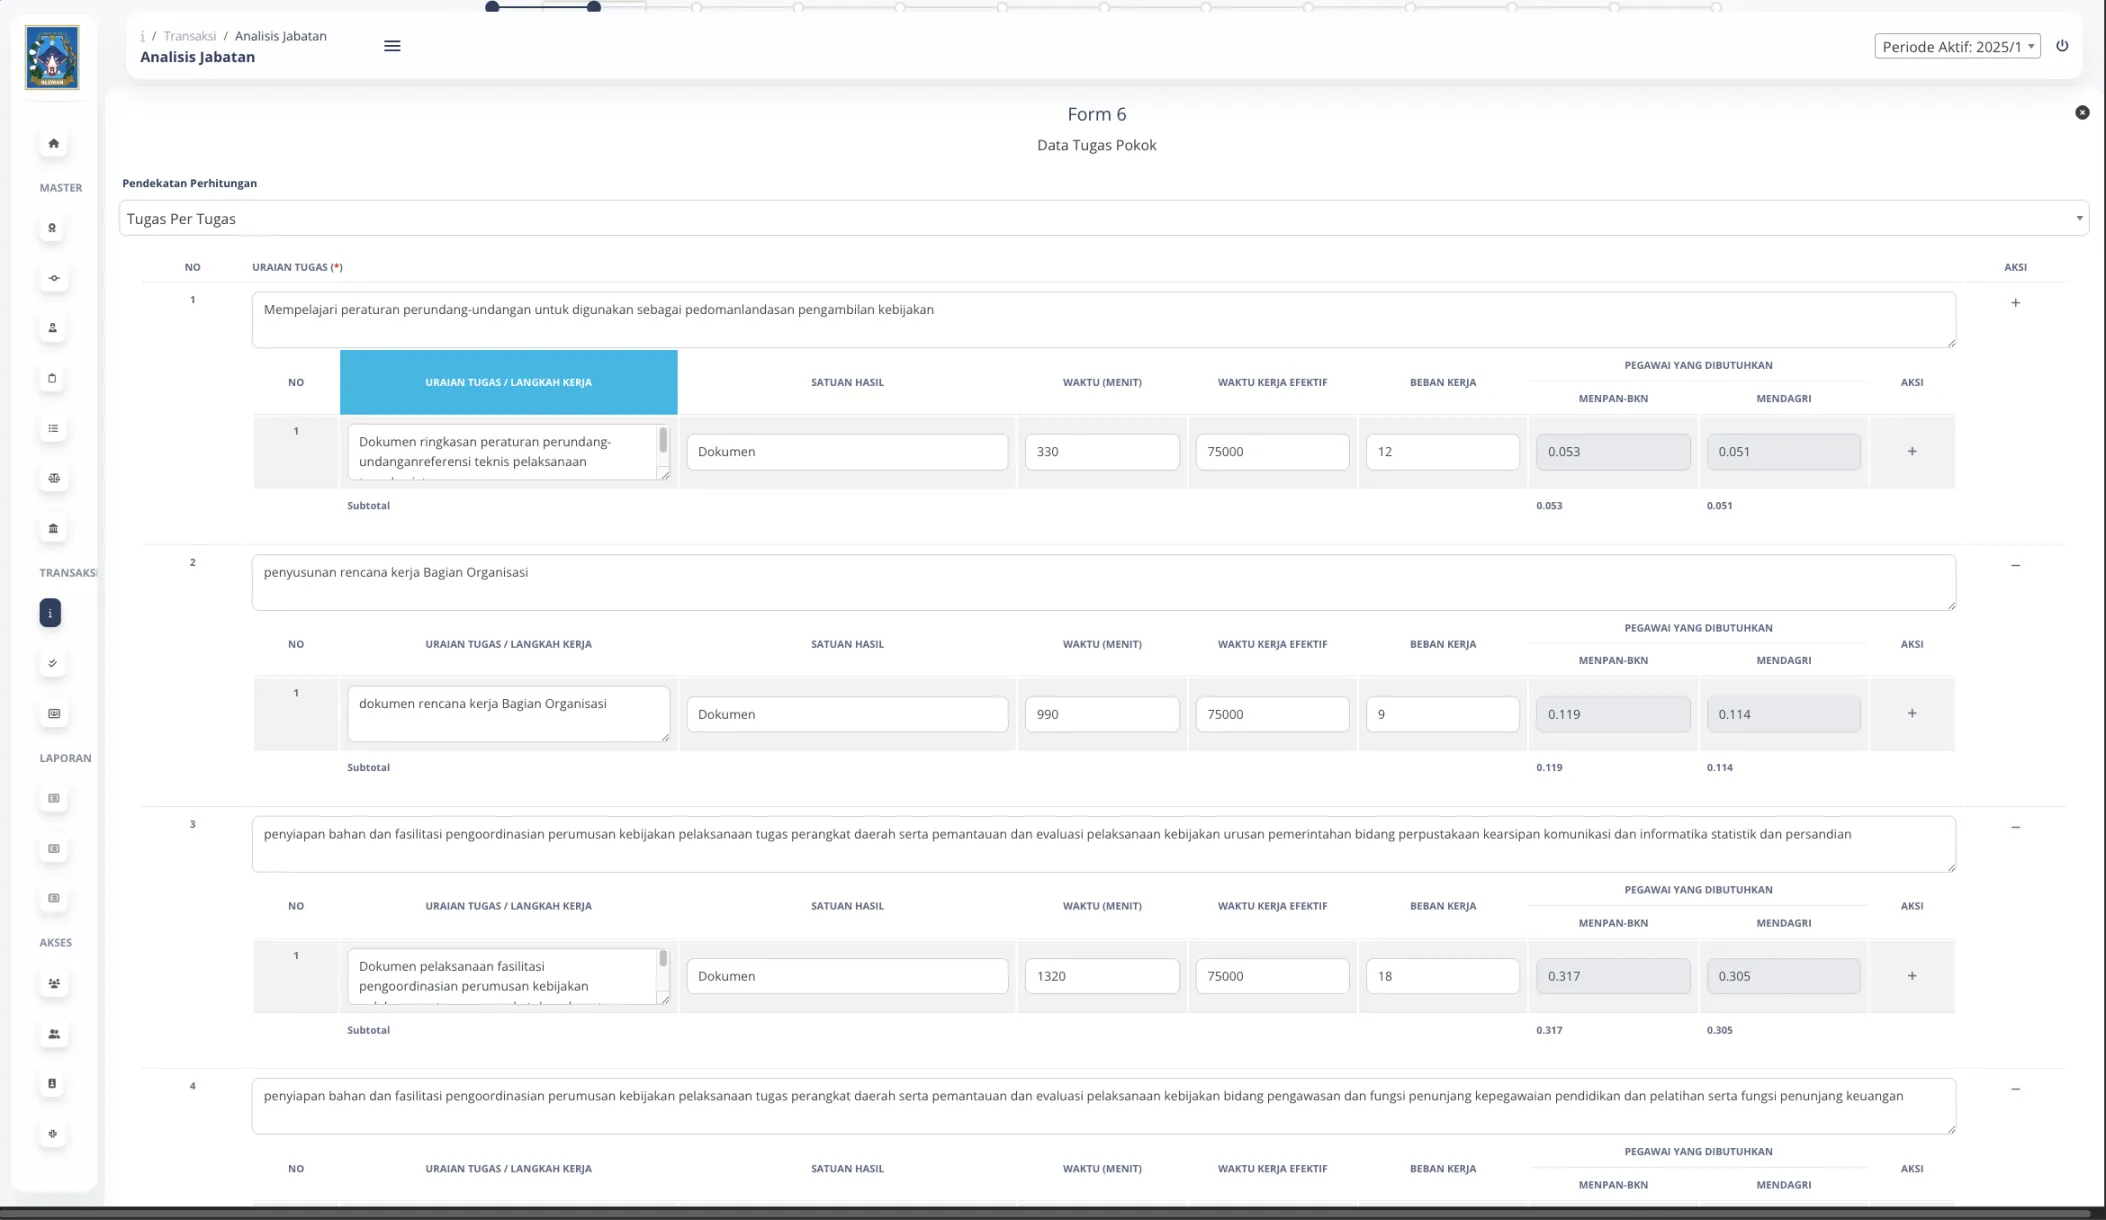
Task: Open the Periode Aktif 2025/1 dropdown
Action: coord(1956,46)
